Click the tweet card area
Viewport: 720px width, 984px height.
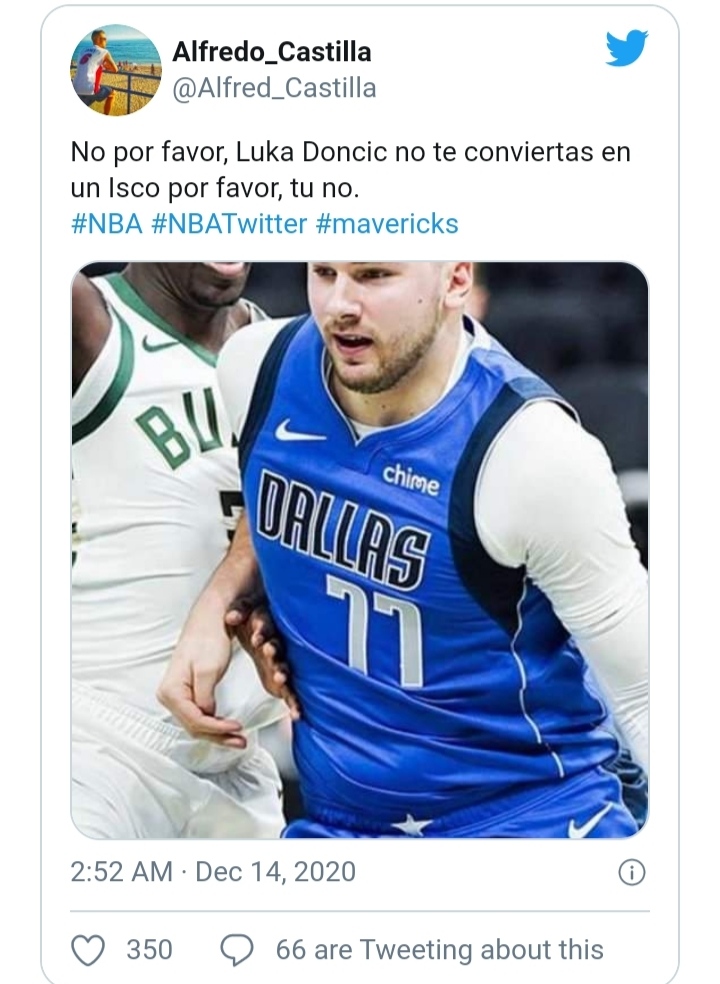[360, 490]
